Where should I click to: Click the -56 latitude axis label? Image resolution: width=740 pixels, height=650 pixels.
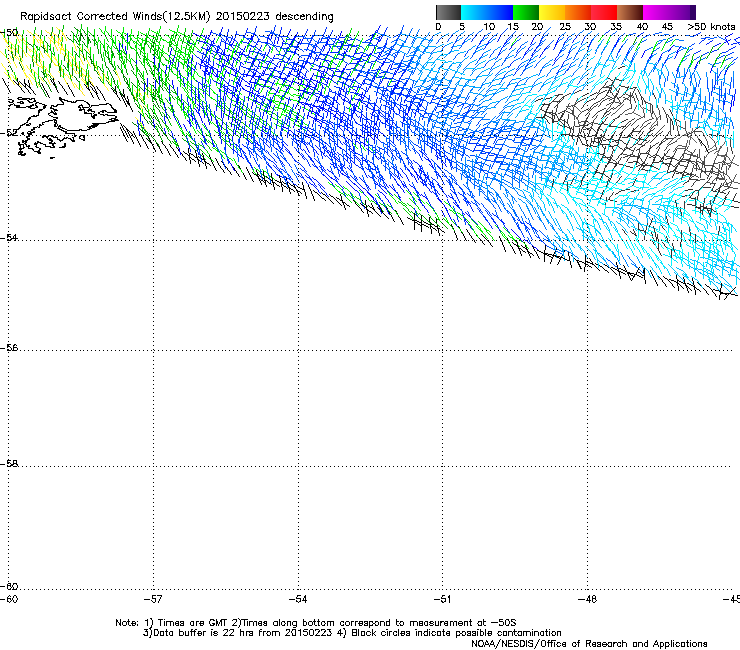point(9,347)
